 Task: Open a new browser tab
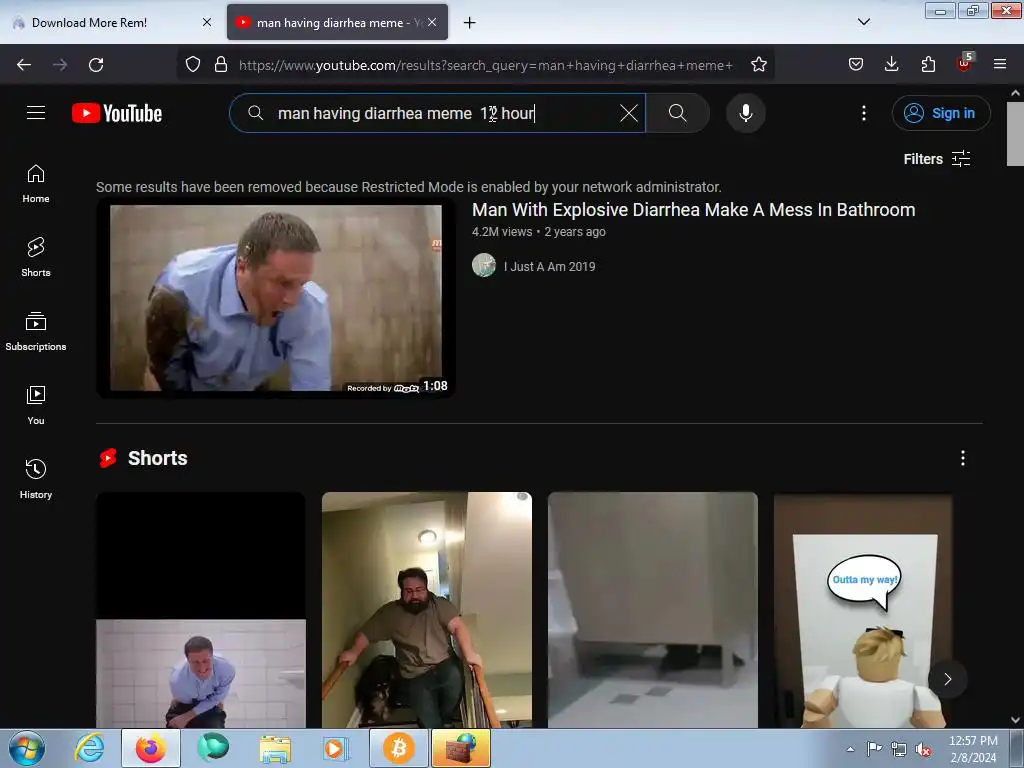tap(470, 23)
